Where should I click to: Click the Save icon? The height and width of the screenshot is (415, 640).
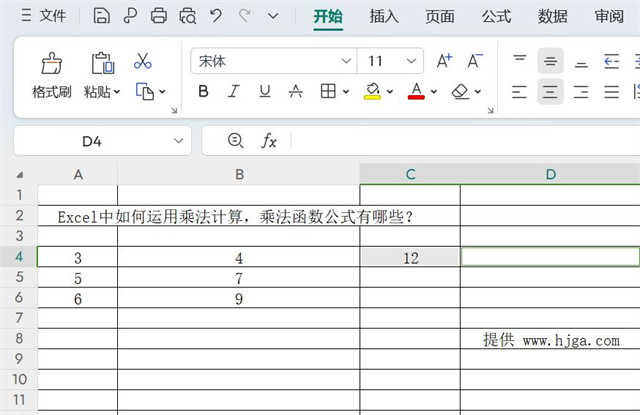[x=101, y=16]
